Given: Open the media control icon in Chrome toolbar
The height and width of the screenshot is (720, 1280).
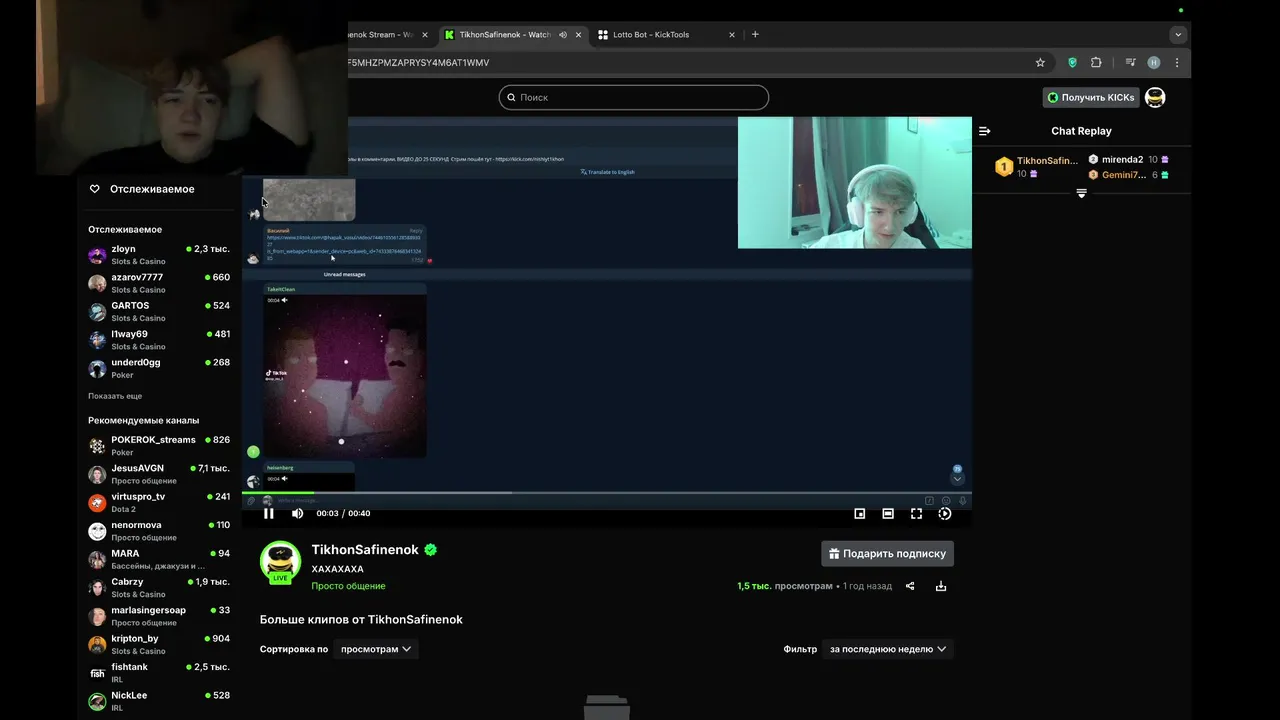Looking at the screenshot, I should 1130,62.
